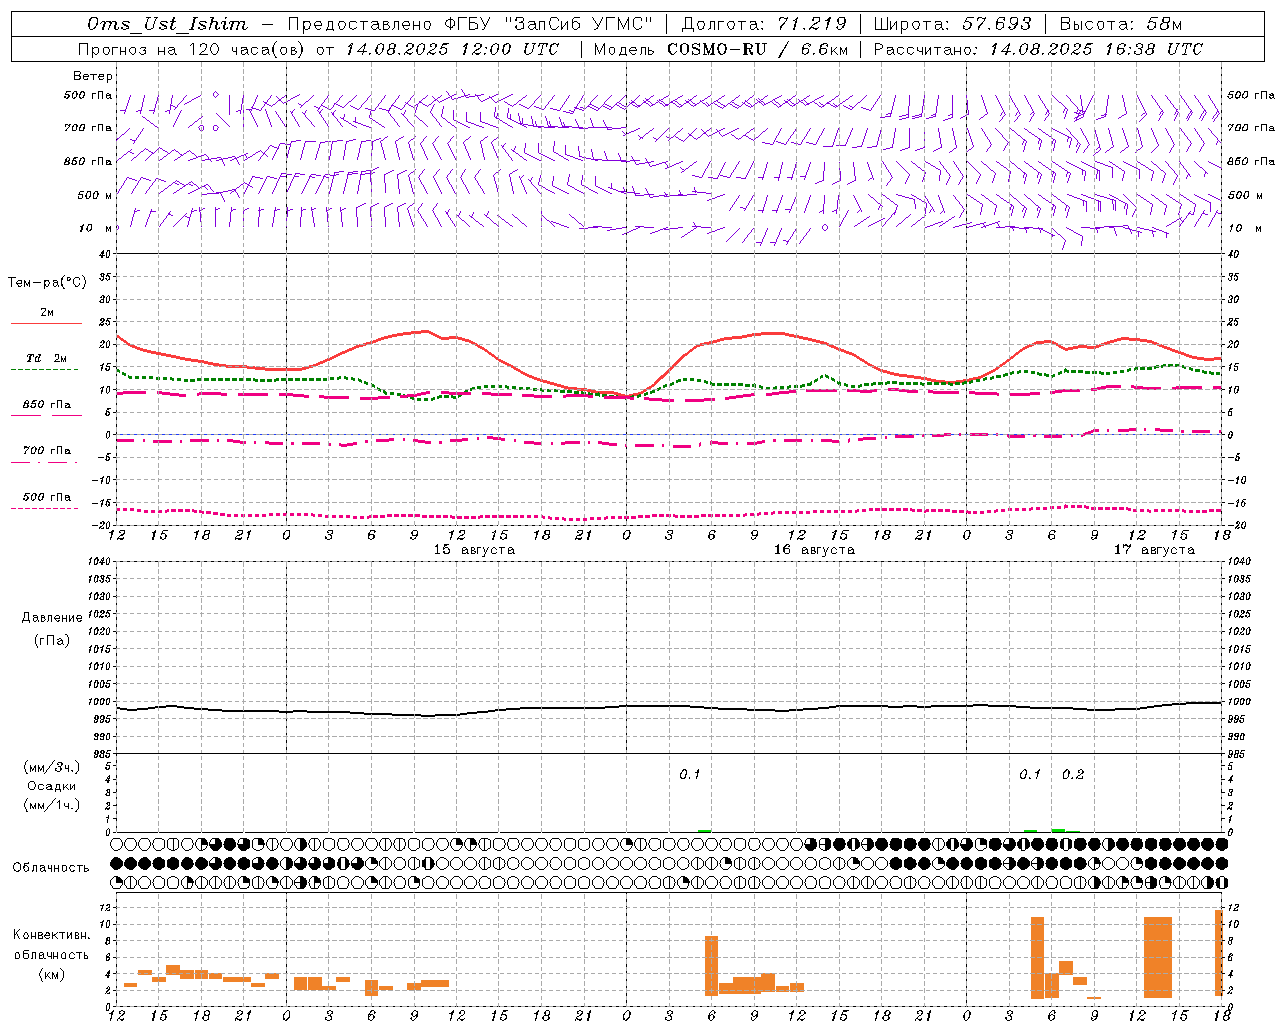
Task: Click the Td 2м dew point legend label
Action: coord(47,358)
